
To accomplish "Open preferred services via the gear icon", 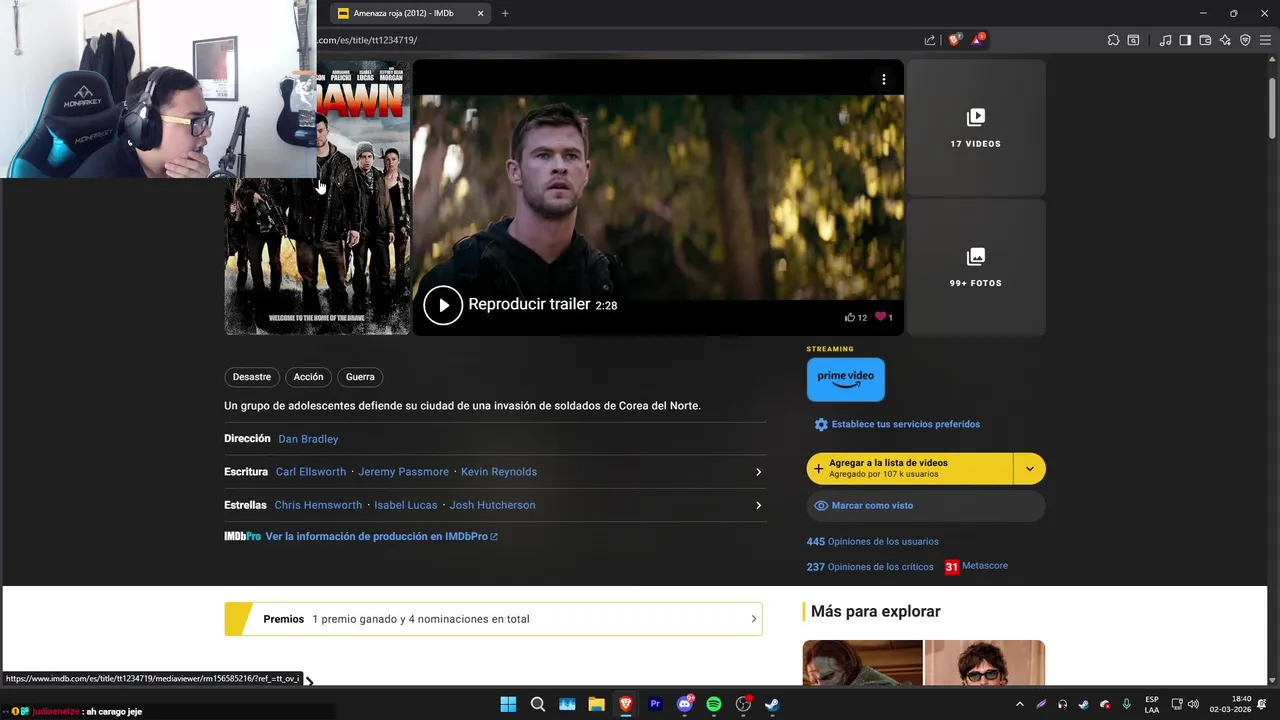I will pyautogui.click(x=821, y=424).
